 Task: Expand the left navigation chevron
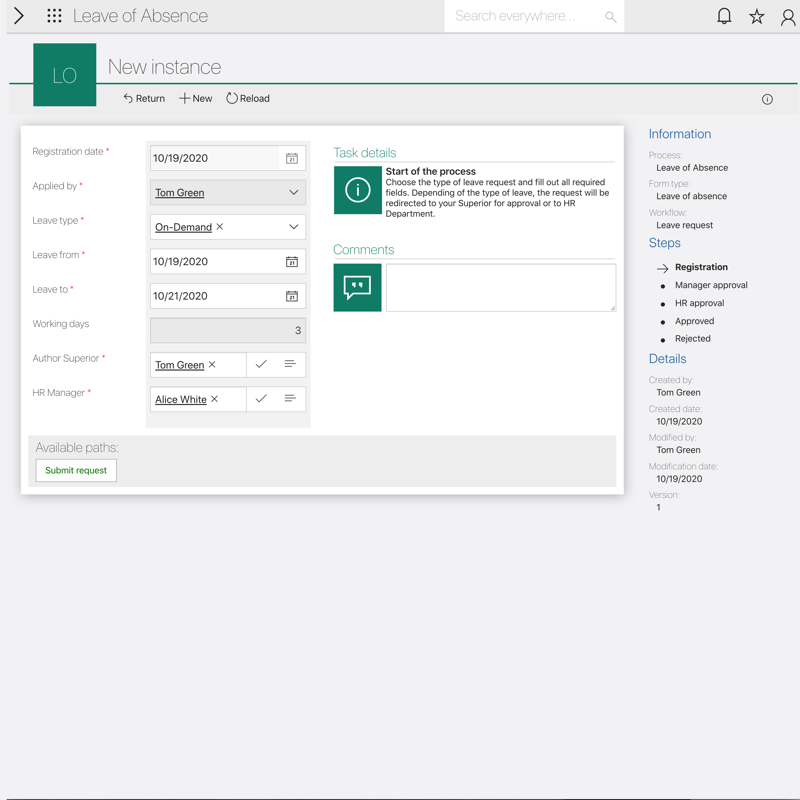coord(18,16)
